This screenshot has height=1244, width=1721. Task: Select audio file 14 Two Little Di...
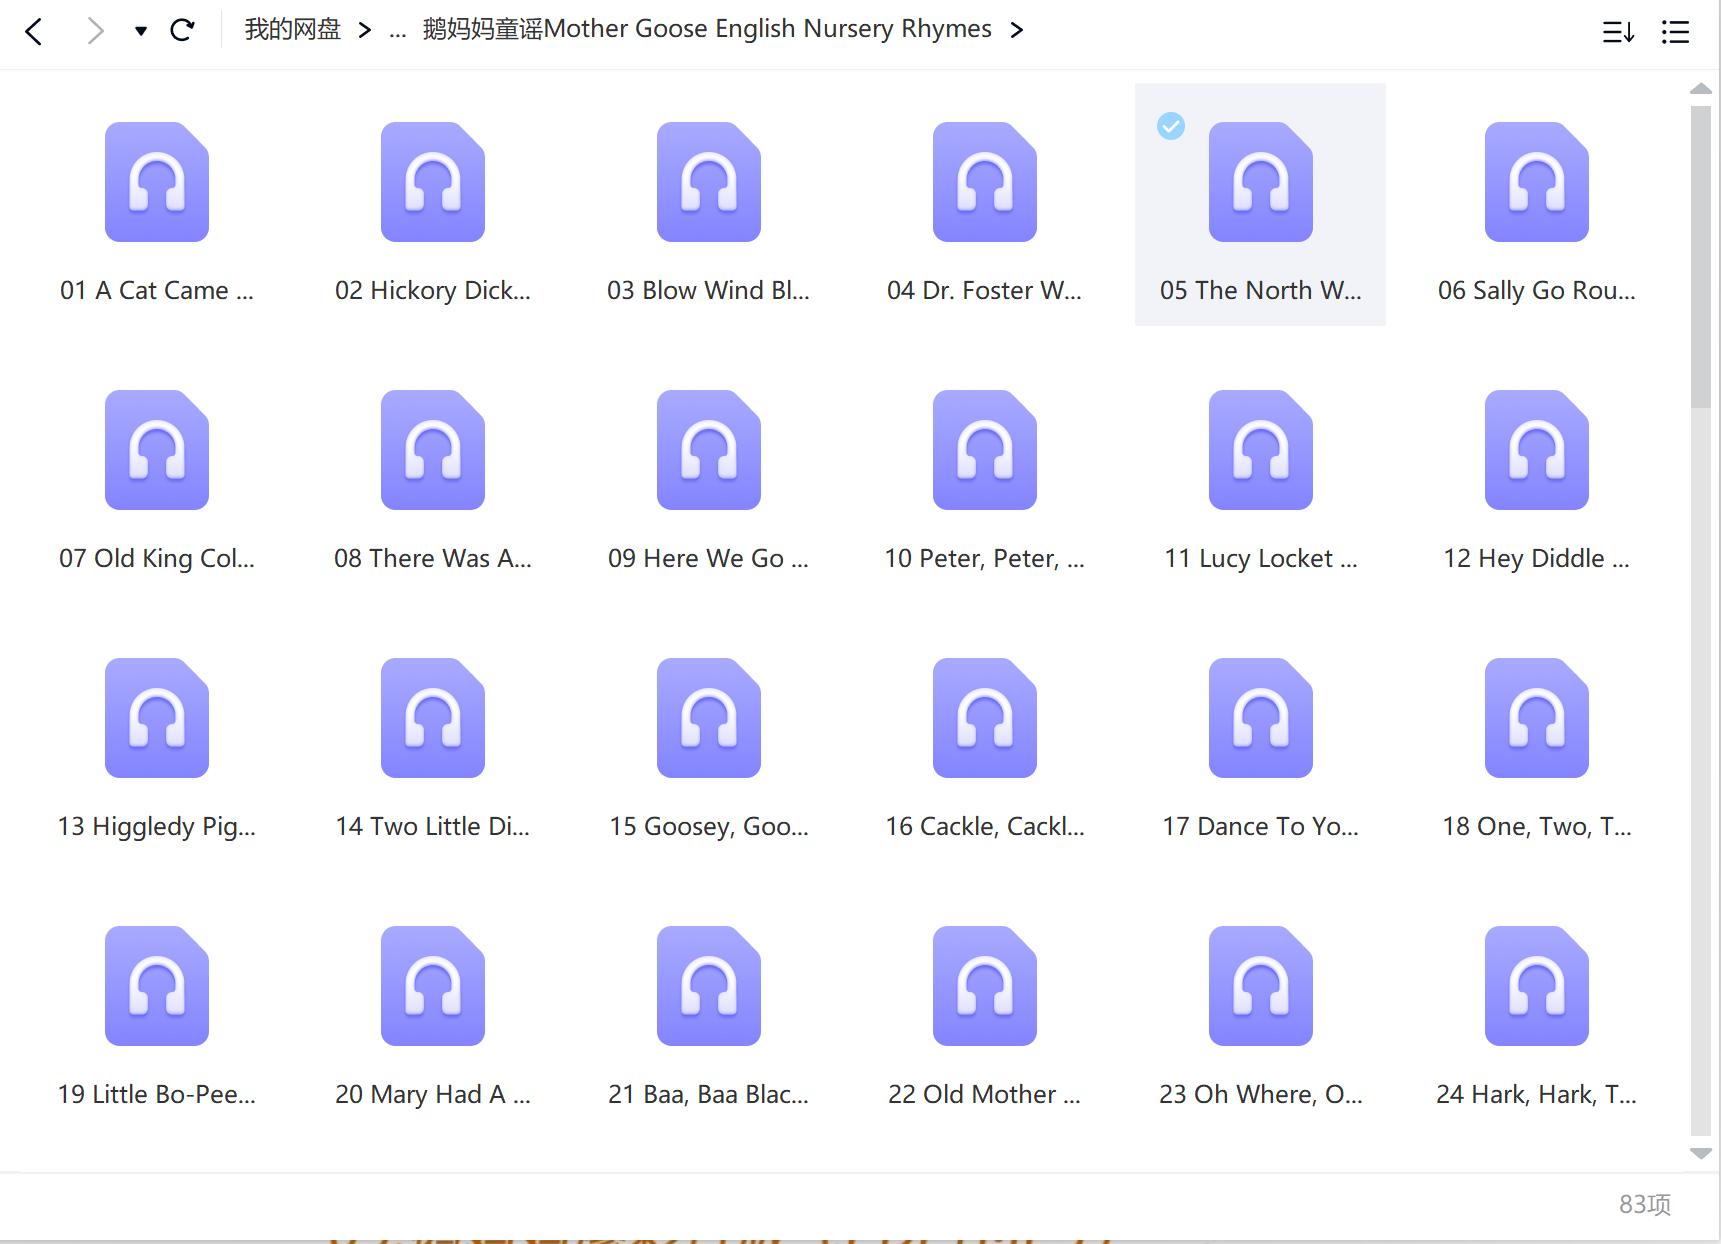[432, 718]
